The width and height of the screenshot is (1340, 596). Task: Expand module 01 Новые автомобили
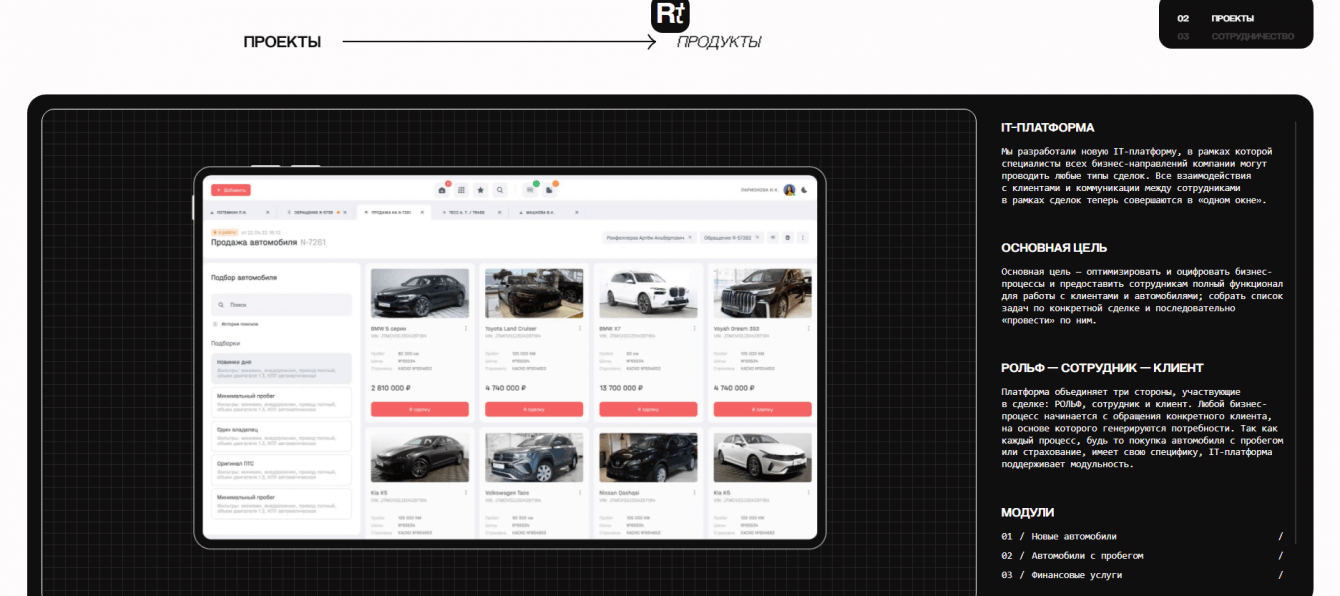1142,537
